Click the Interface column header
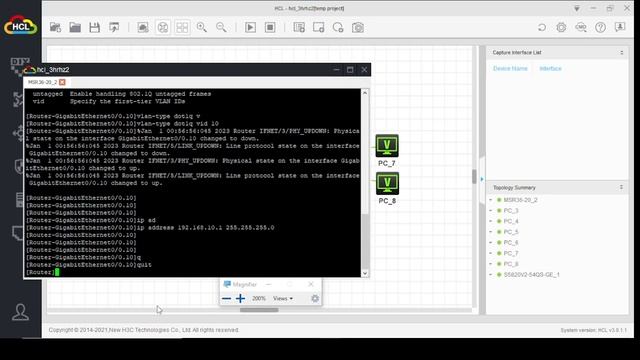Screen dimensions: 640x360 (x=550, y=68)
